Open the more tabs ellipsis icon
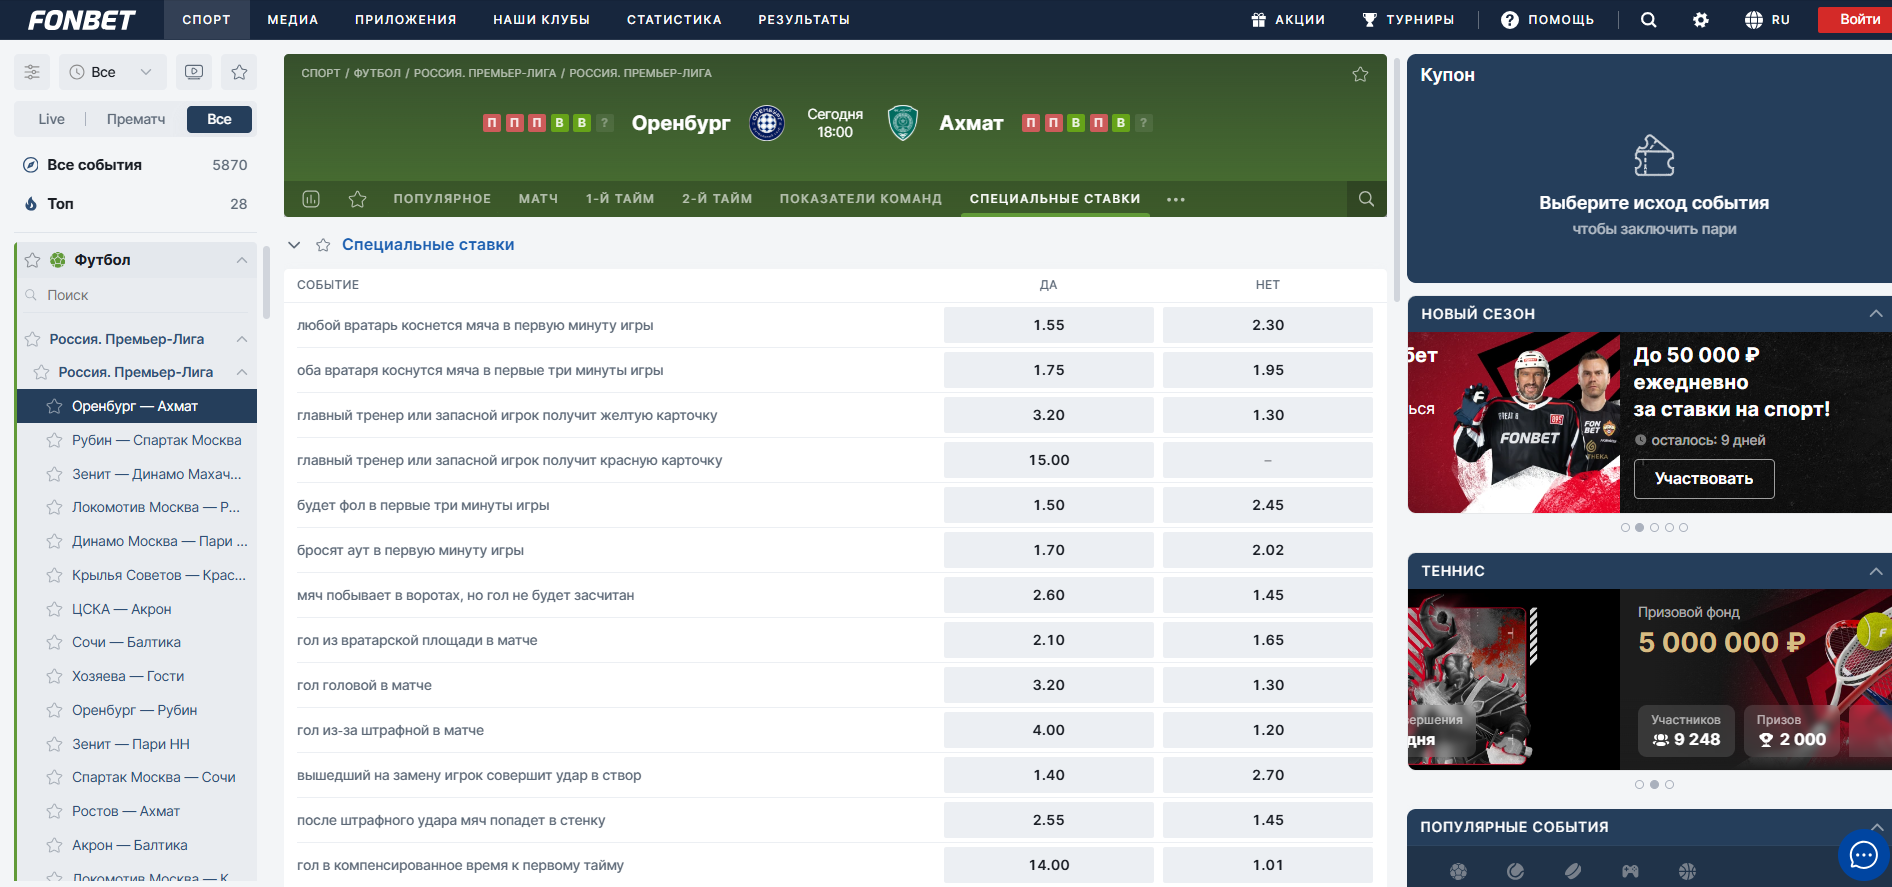1892x887 pixels. point(1176,199)
